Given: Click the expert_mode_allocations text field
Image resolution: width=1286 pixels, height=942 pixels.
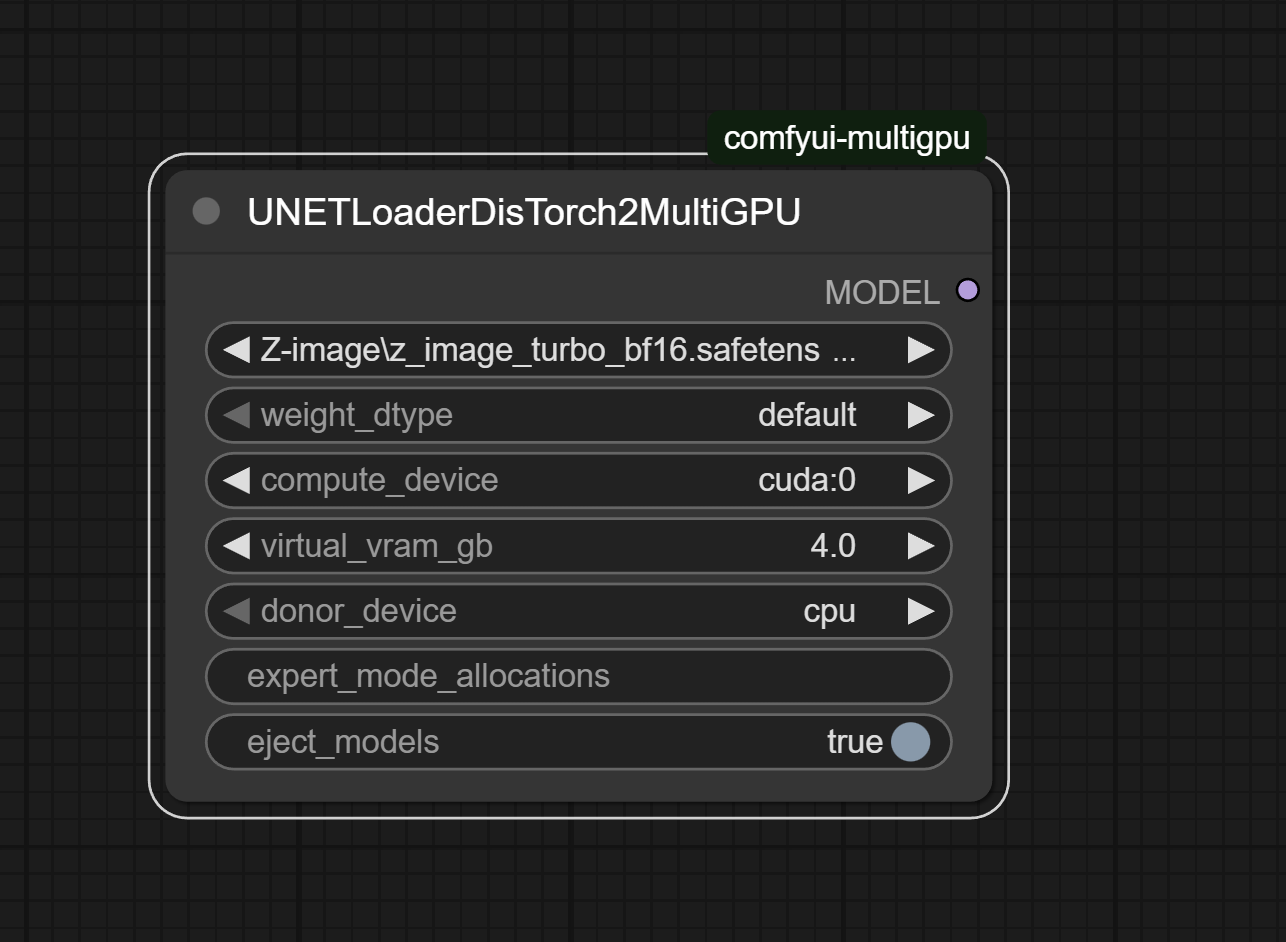Looking at the screenshot, I should [x=578, y=676].
